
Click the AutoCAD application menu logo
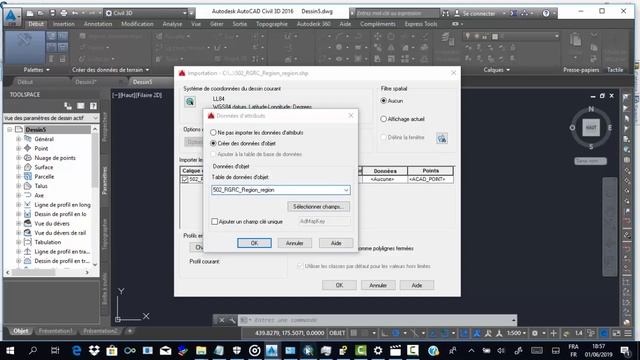coord(11,16)
